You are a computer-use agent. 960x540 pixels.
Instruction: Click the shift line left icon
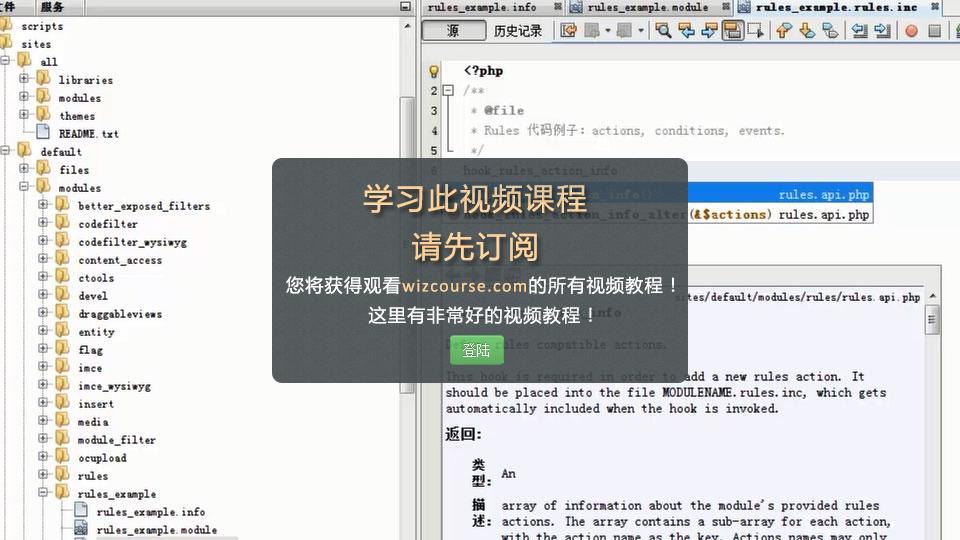coord(860,31)
